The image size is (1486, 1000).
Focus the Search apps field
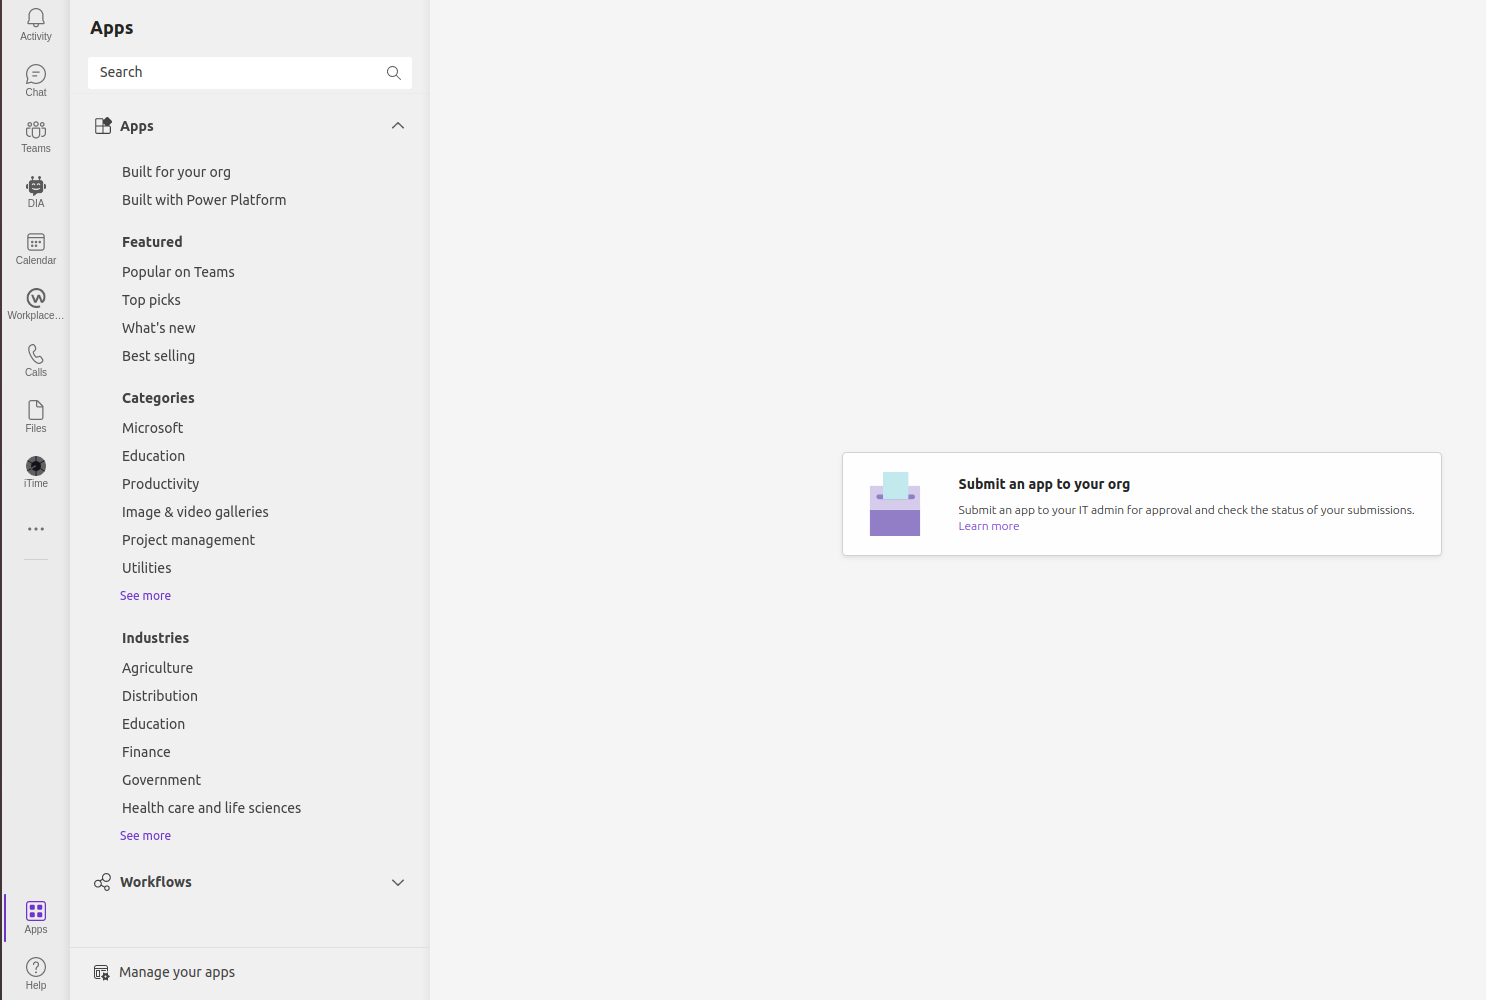pyautogui.click(x=250, y=73)
